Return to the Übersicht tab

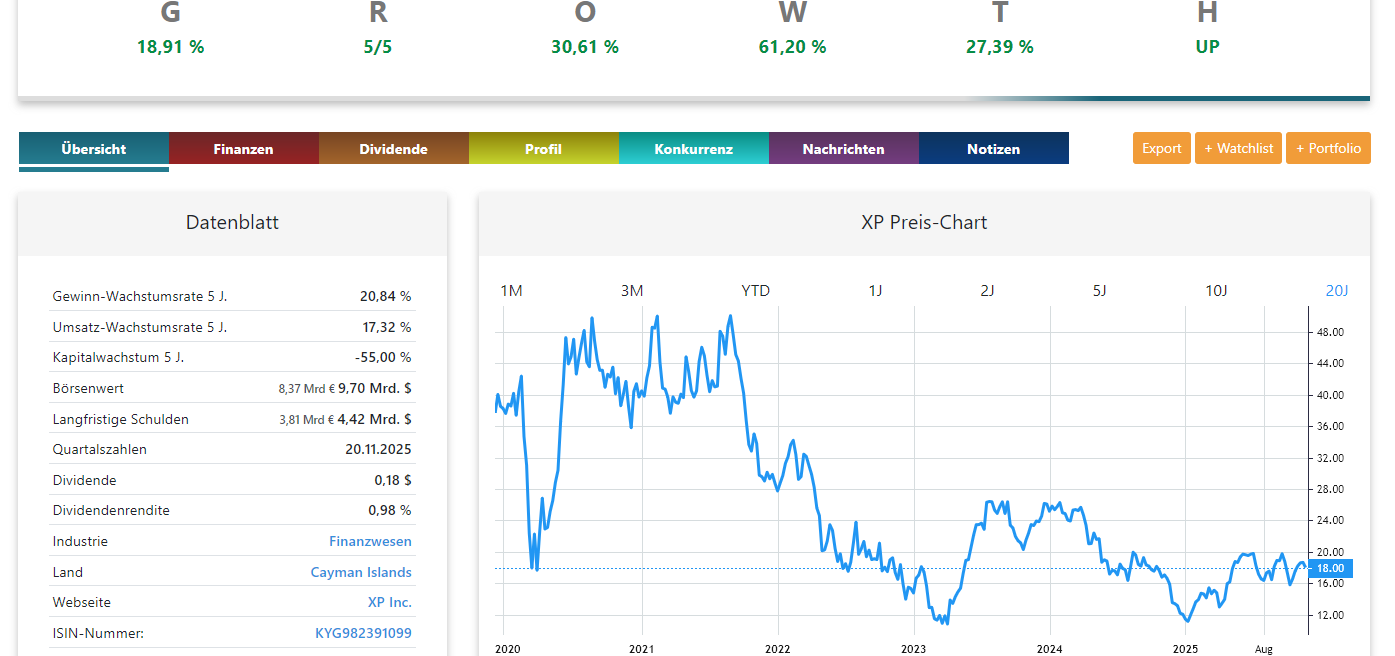point(93,148)
